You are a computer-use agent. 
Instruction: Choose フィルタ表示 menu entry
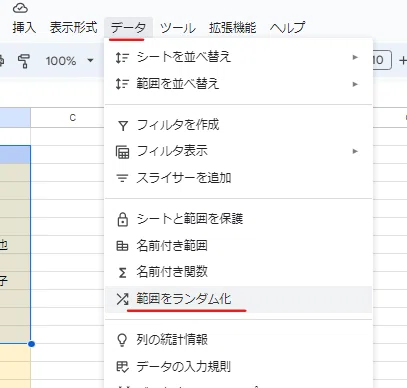238,151
